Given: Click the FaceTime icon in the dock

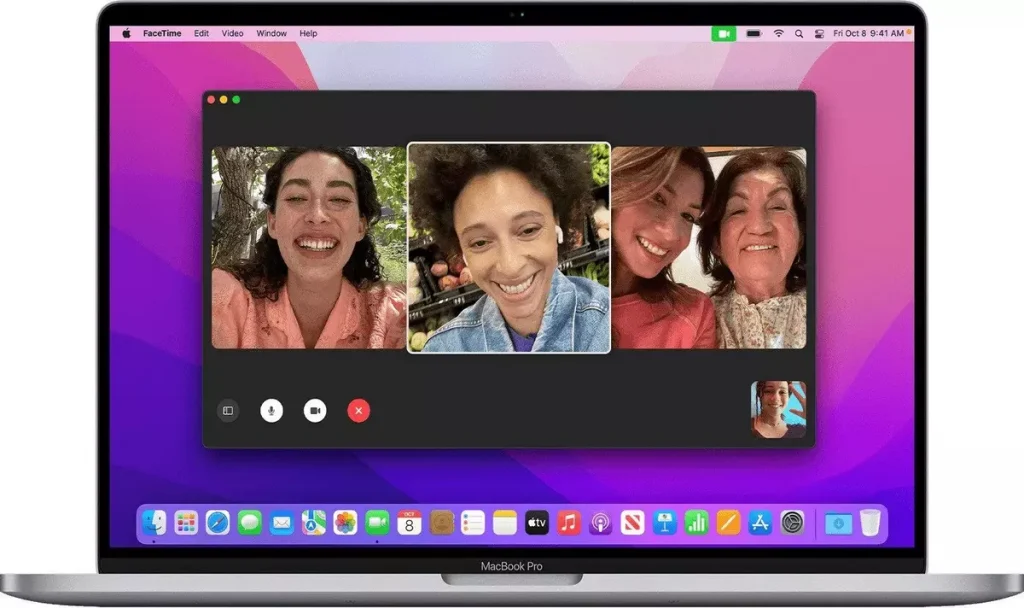Looking at the screenshot, I should point(377,522).
